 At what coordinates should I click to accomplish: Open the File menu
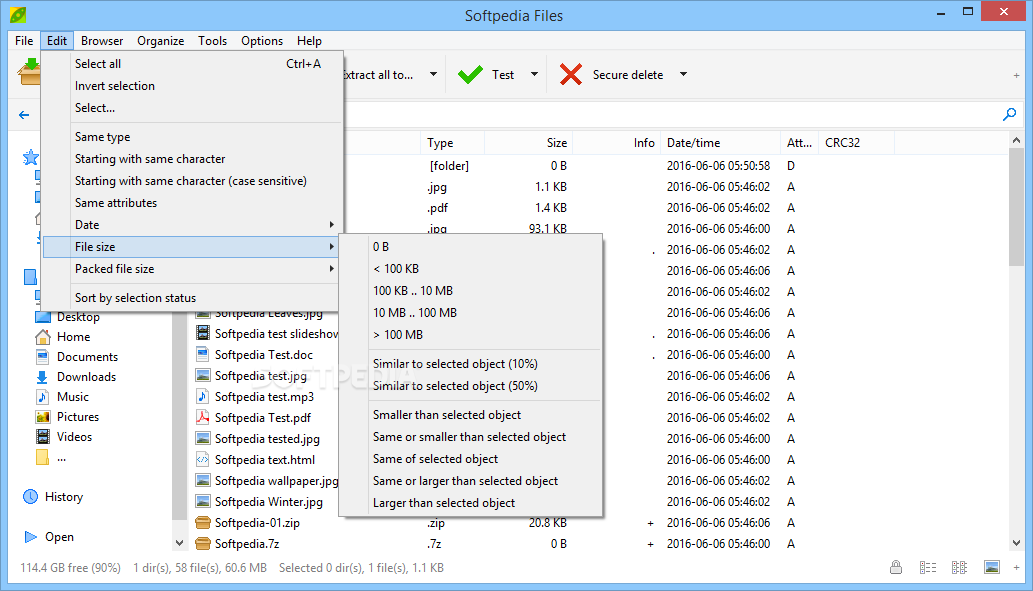coord(24,41)
